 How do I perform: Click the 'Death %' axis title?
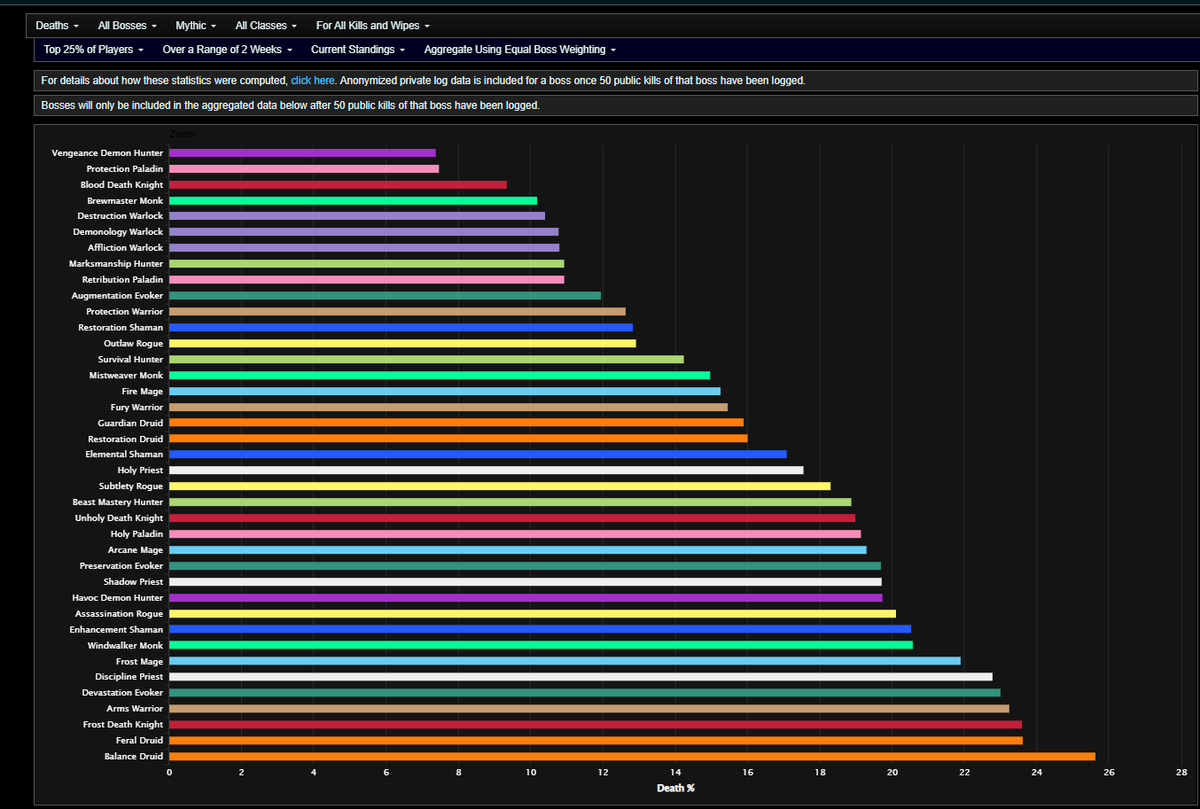click(x=676, y=788)
